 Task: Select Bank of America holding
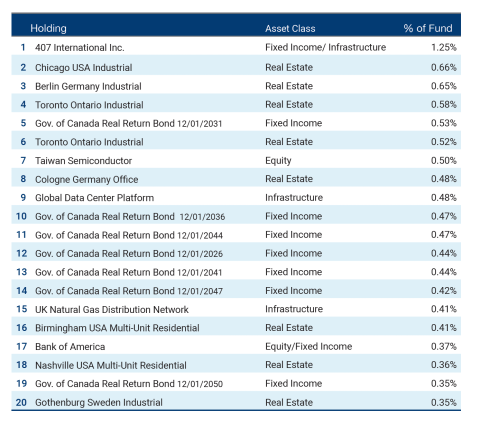(70, 347)
